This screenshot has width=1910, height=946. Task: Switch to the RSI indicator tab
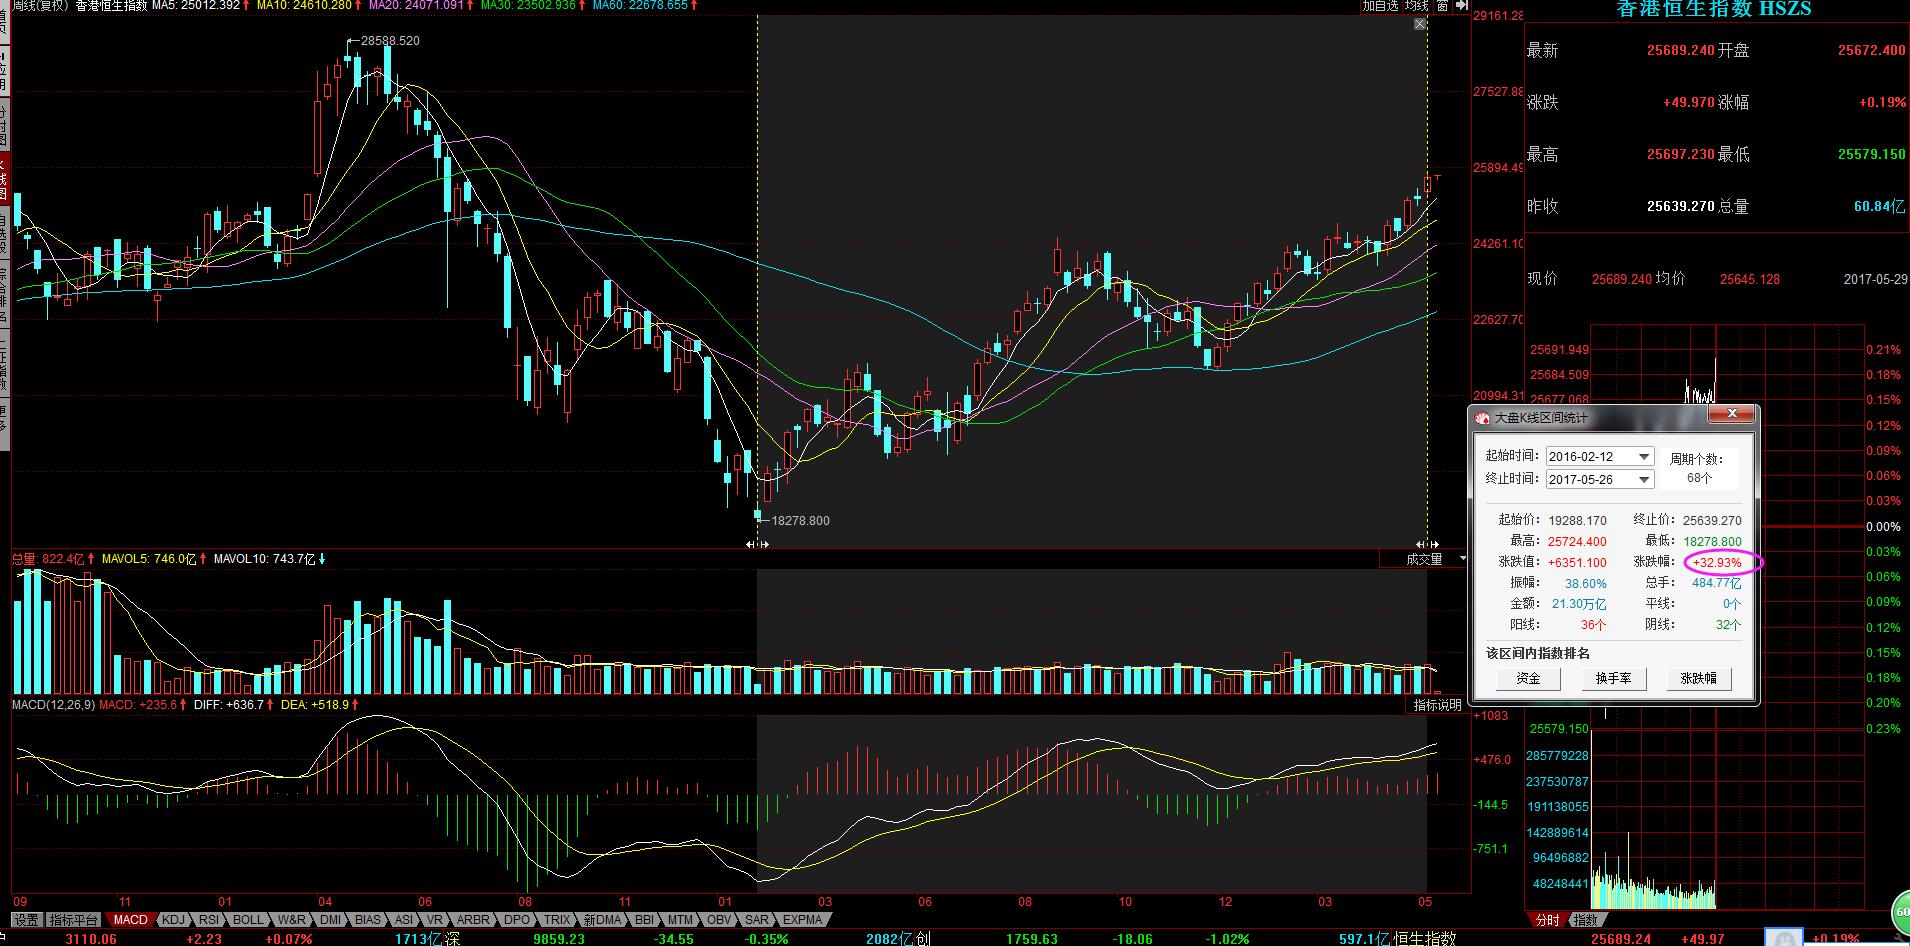coord(209,920)
